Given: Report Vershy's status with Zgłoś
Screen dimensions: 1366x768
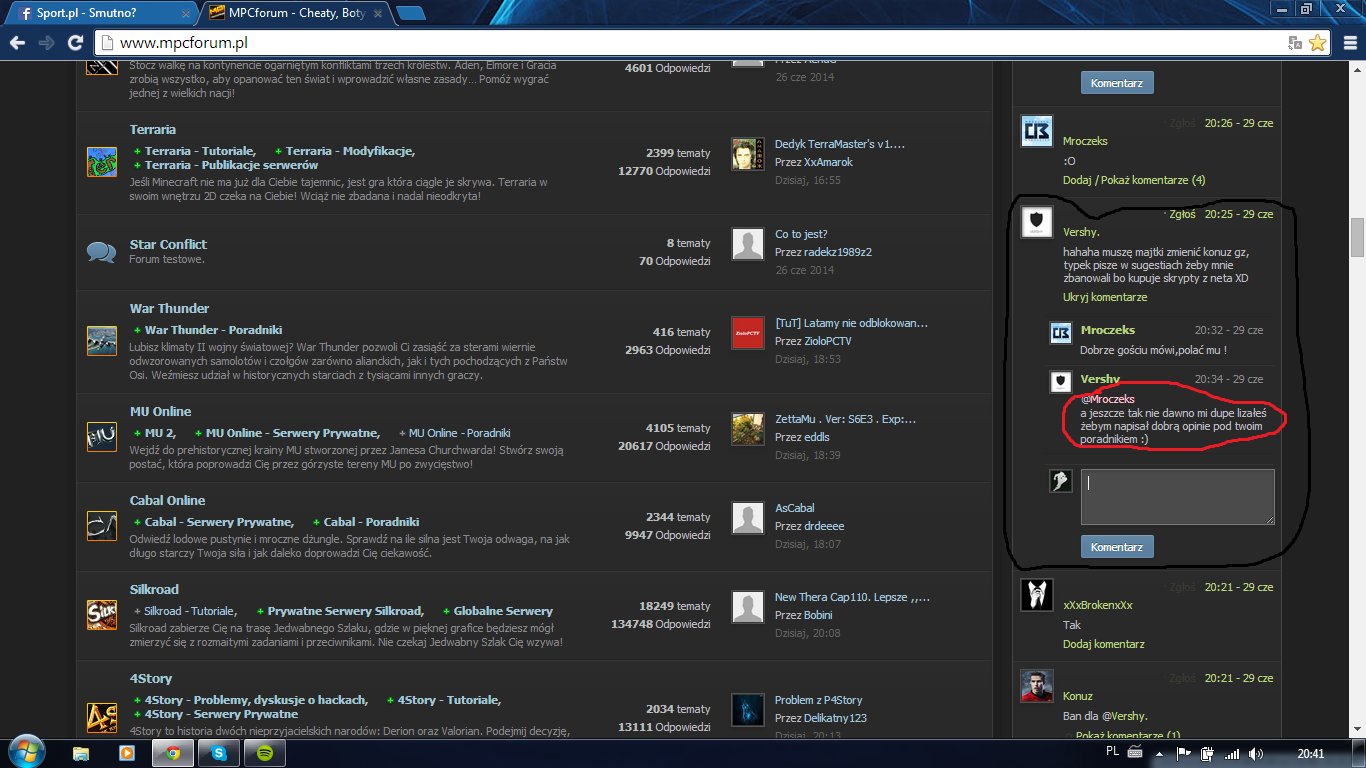Looking at the screenshot, I should point(1183,214).
